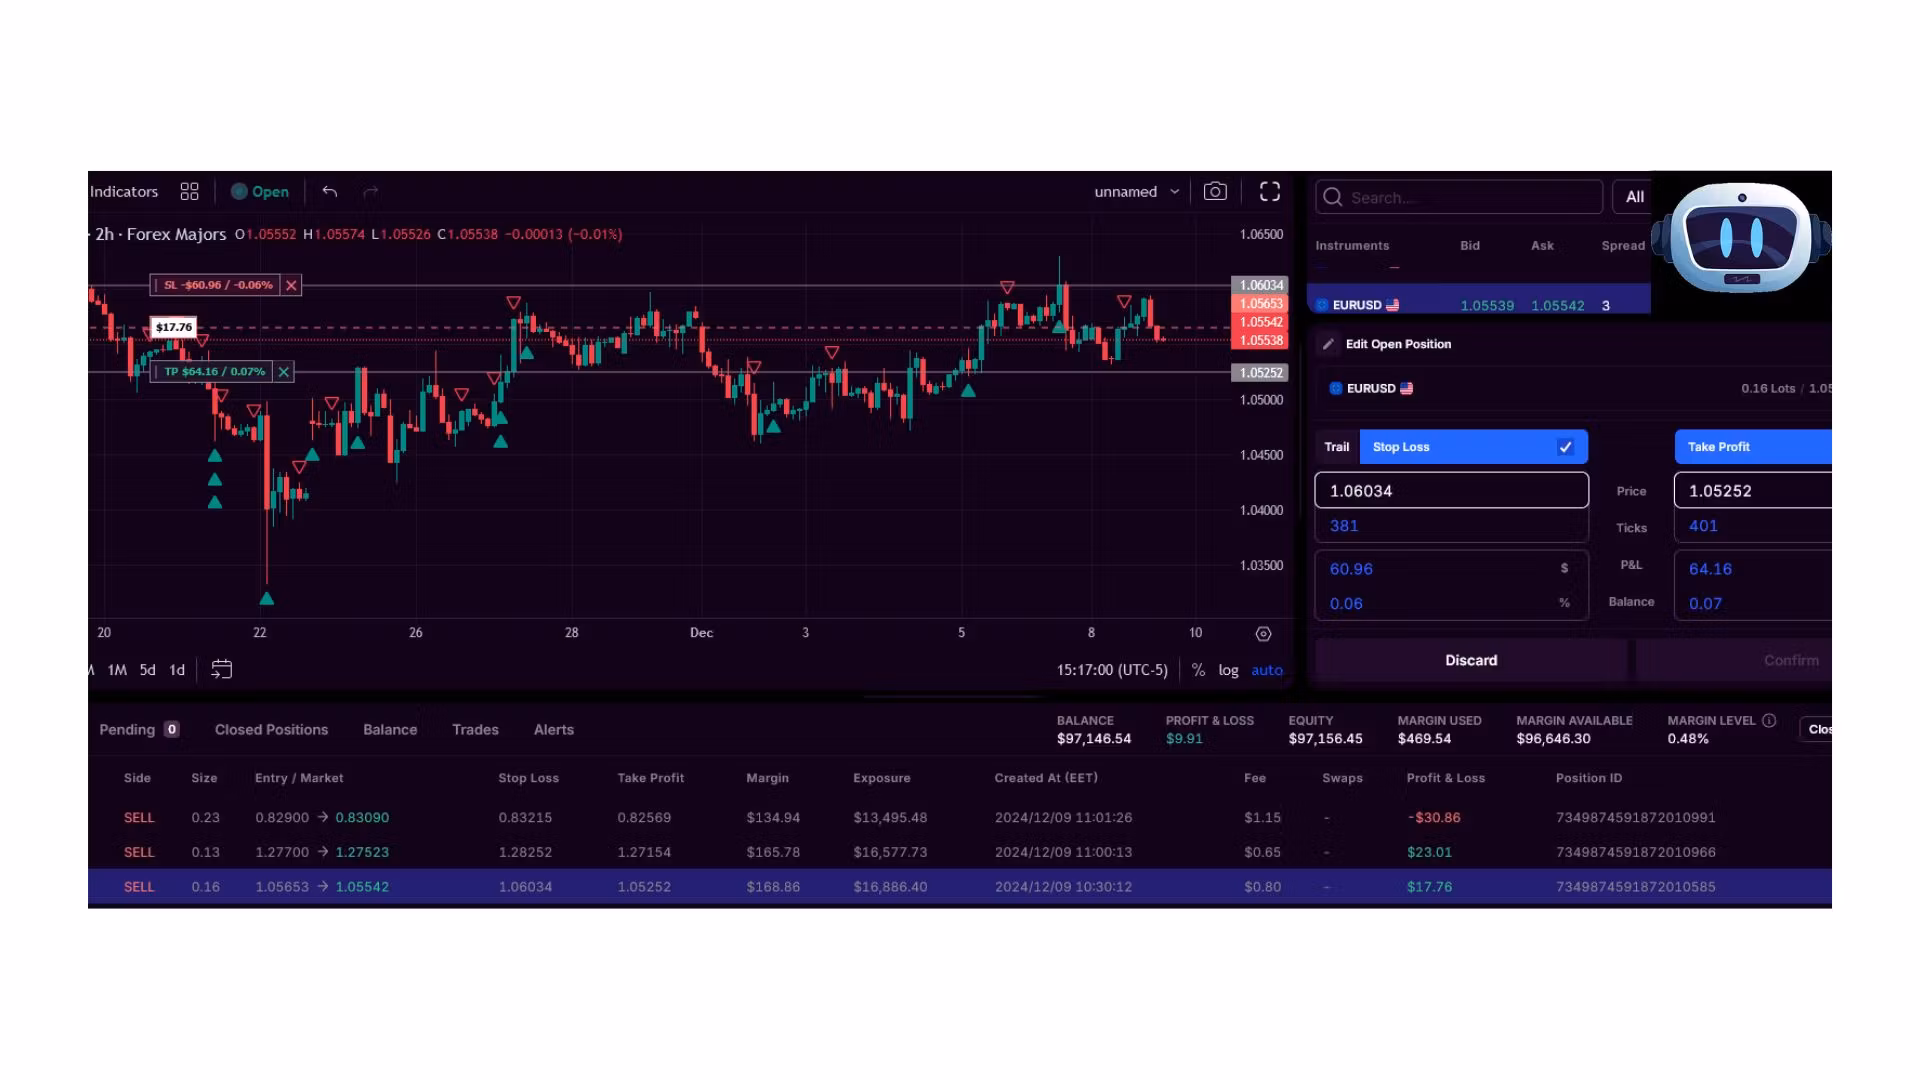
Task: Toggle percent scale on chart
Action: [x=1198, y=670]
